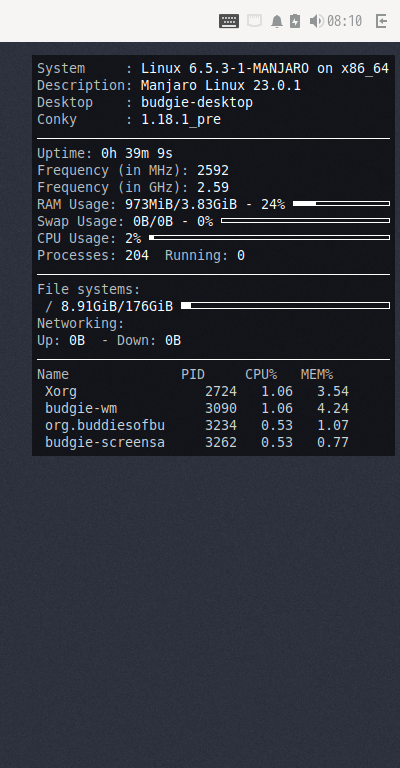Click the CPU Usage progress bar
400x768 pixels.
269,238
